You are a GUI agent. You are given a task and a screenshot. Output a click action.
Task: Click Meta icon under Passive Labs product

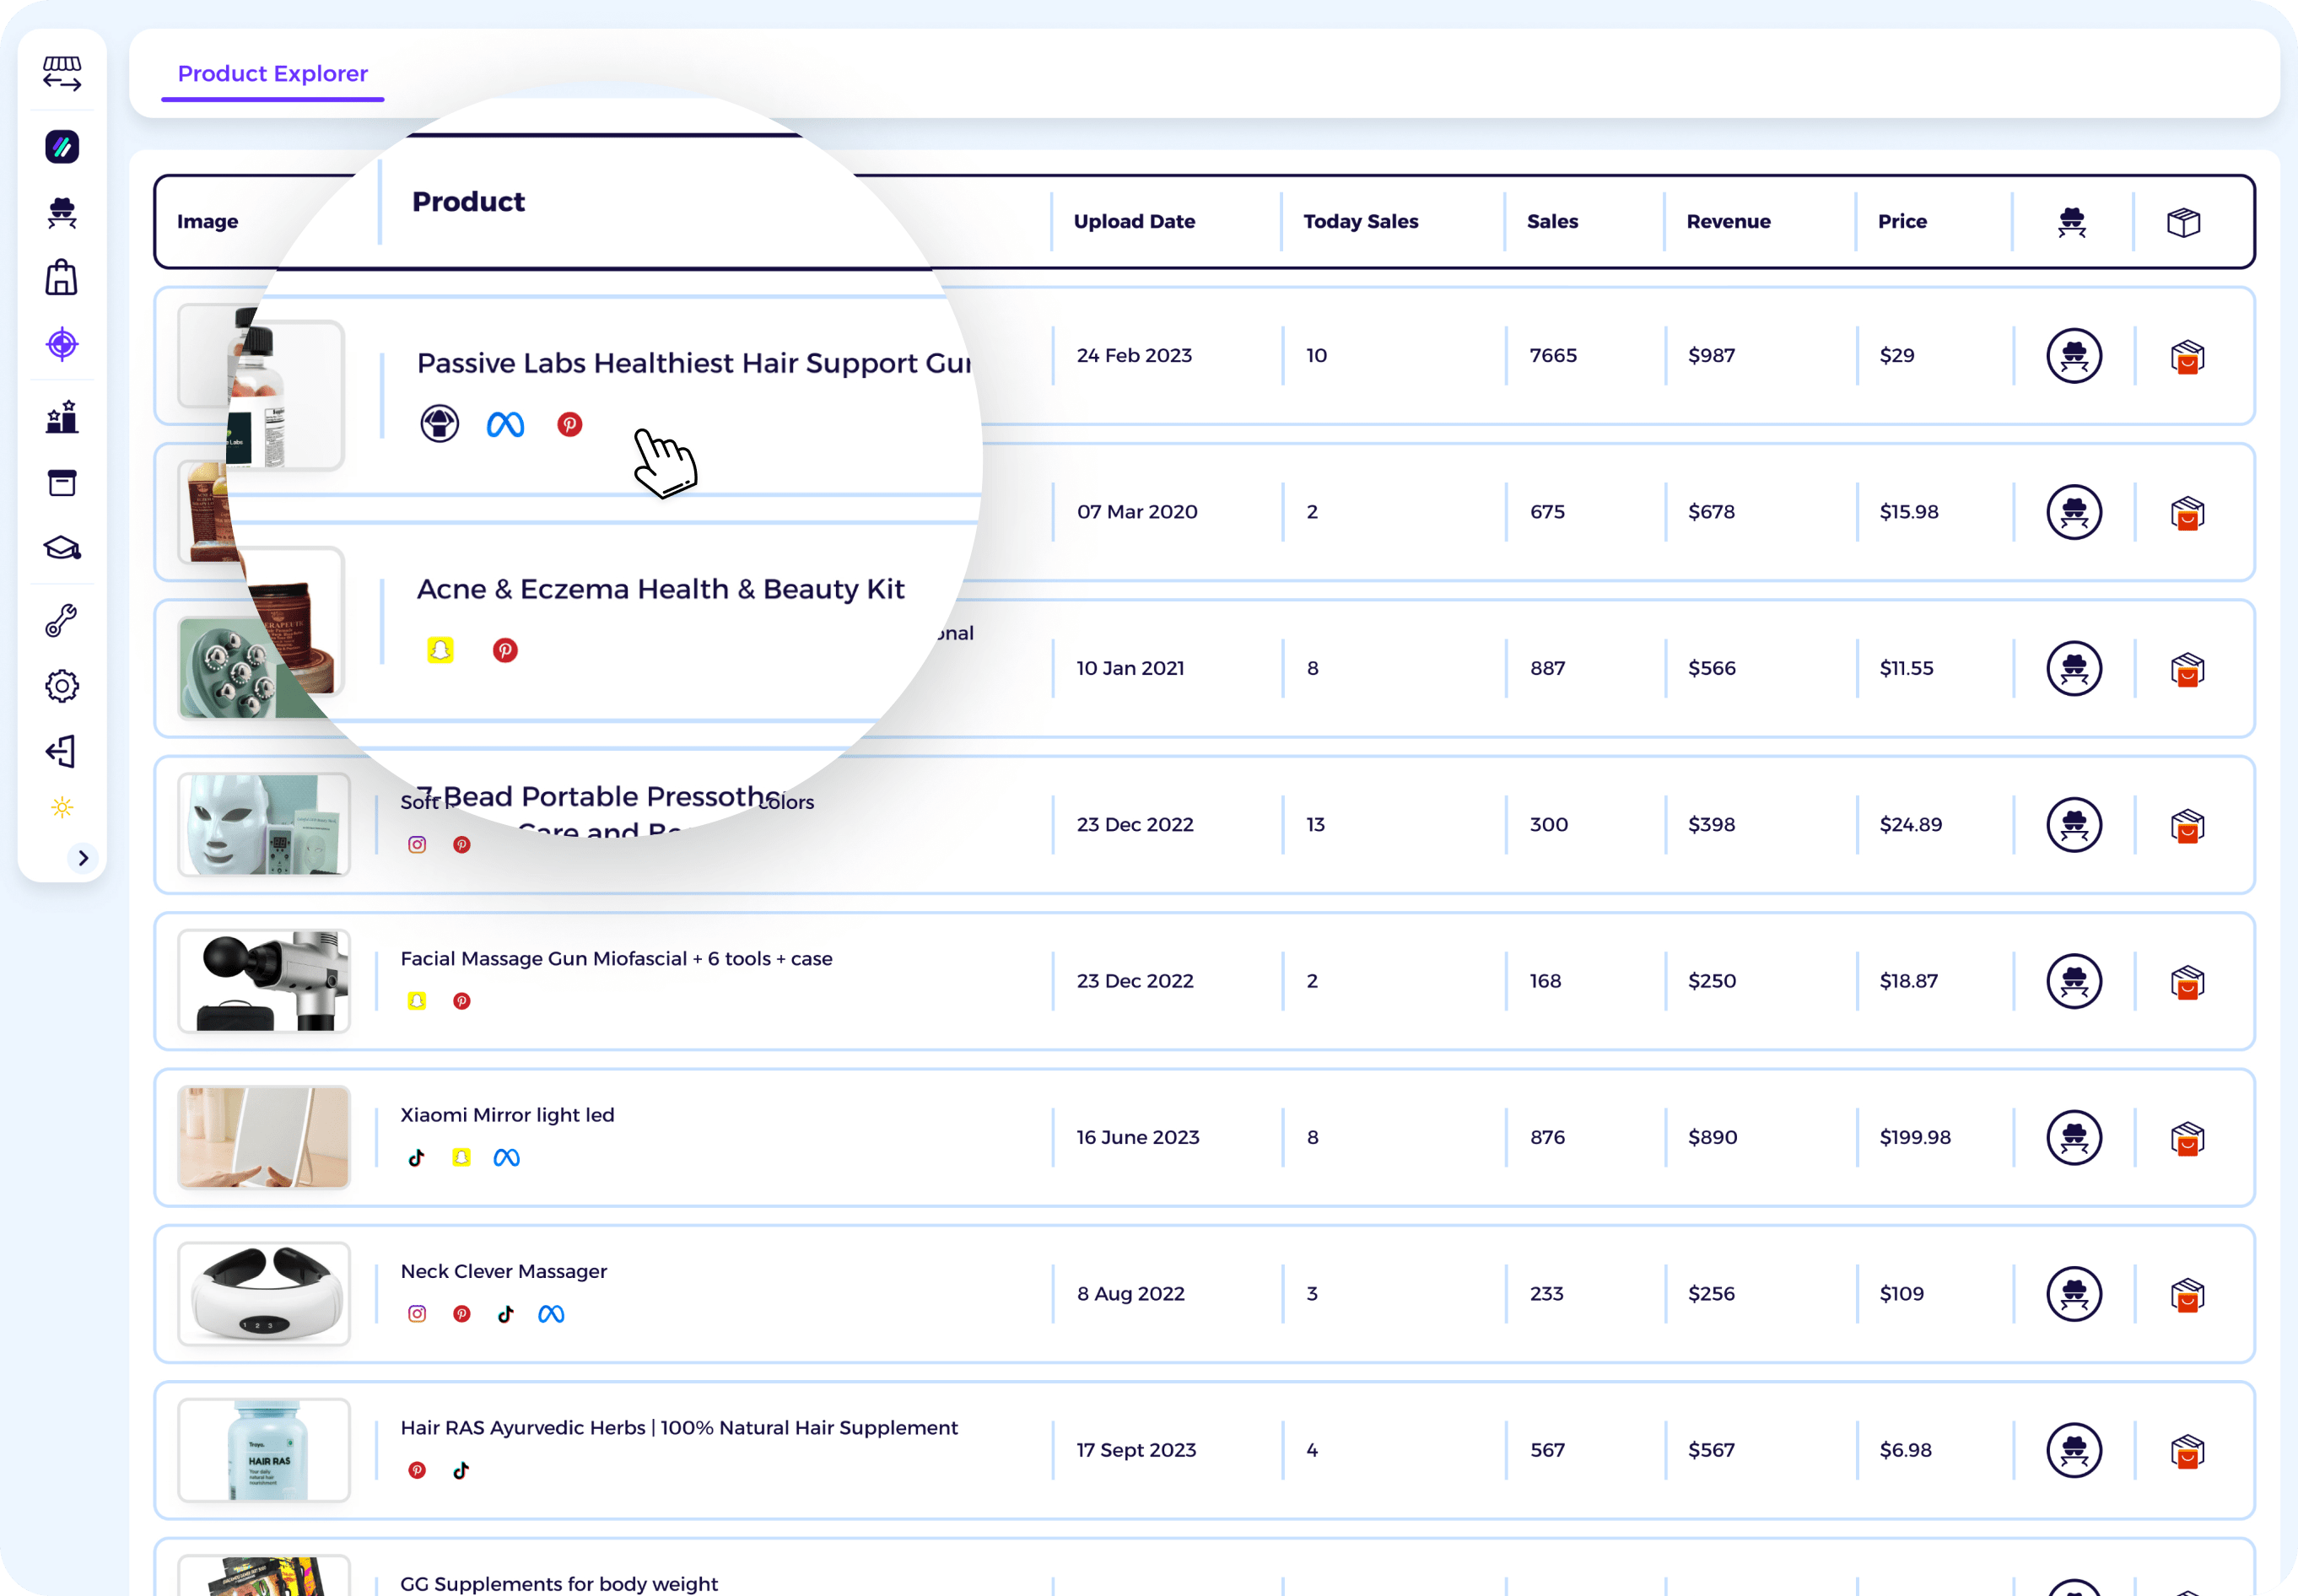pos(505,425)
